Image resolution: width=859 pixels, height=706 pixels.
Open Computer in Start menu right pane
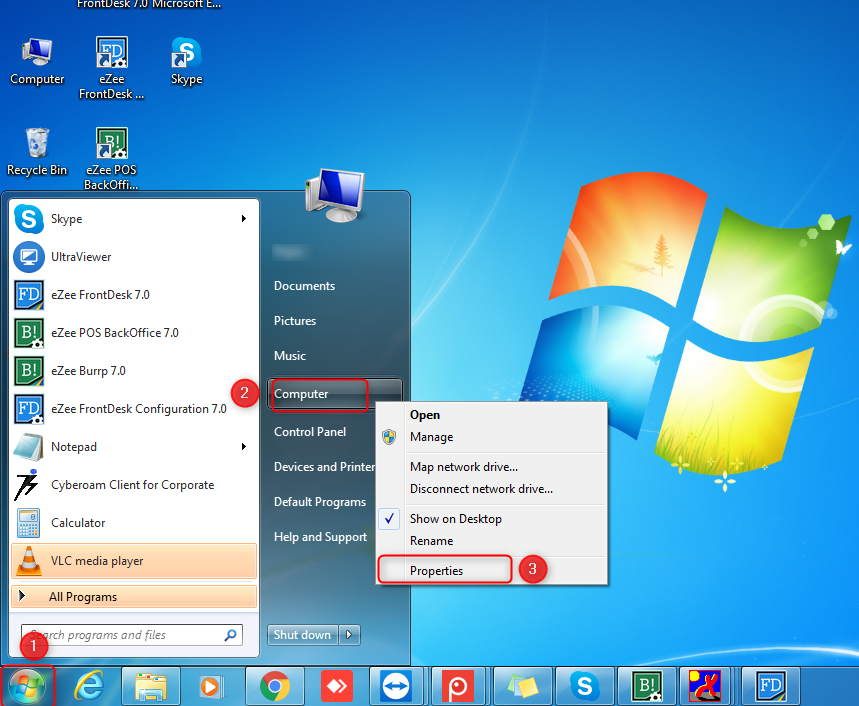334,394
